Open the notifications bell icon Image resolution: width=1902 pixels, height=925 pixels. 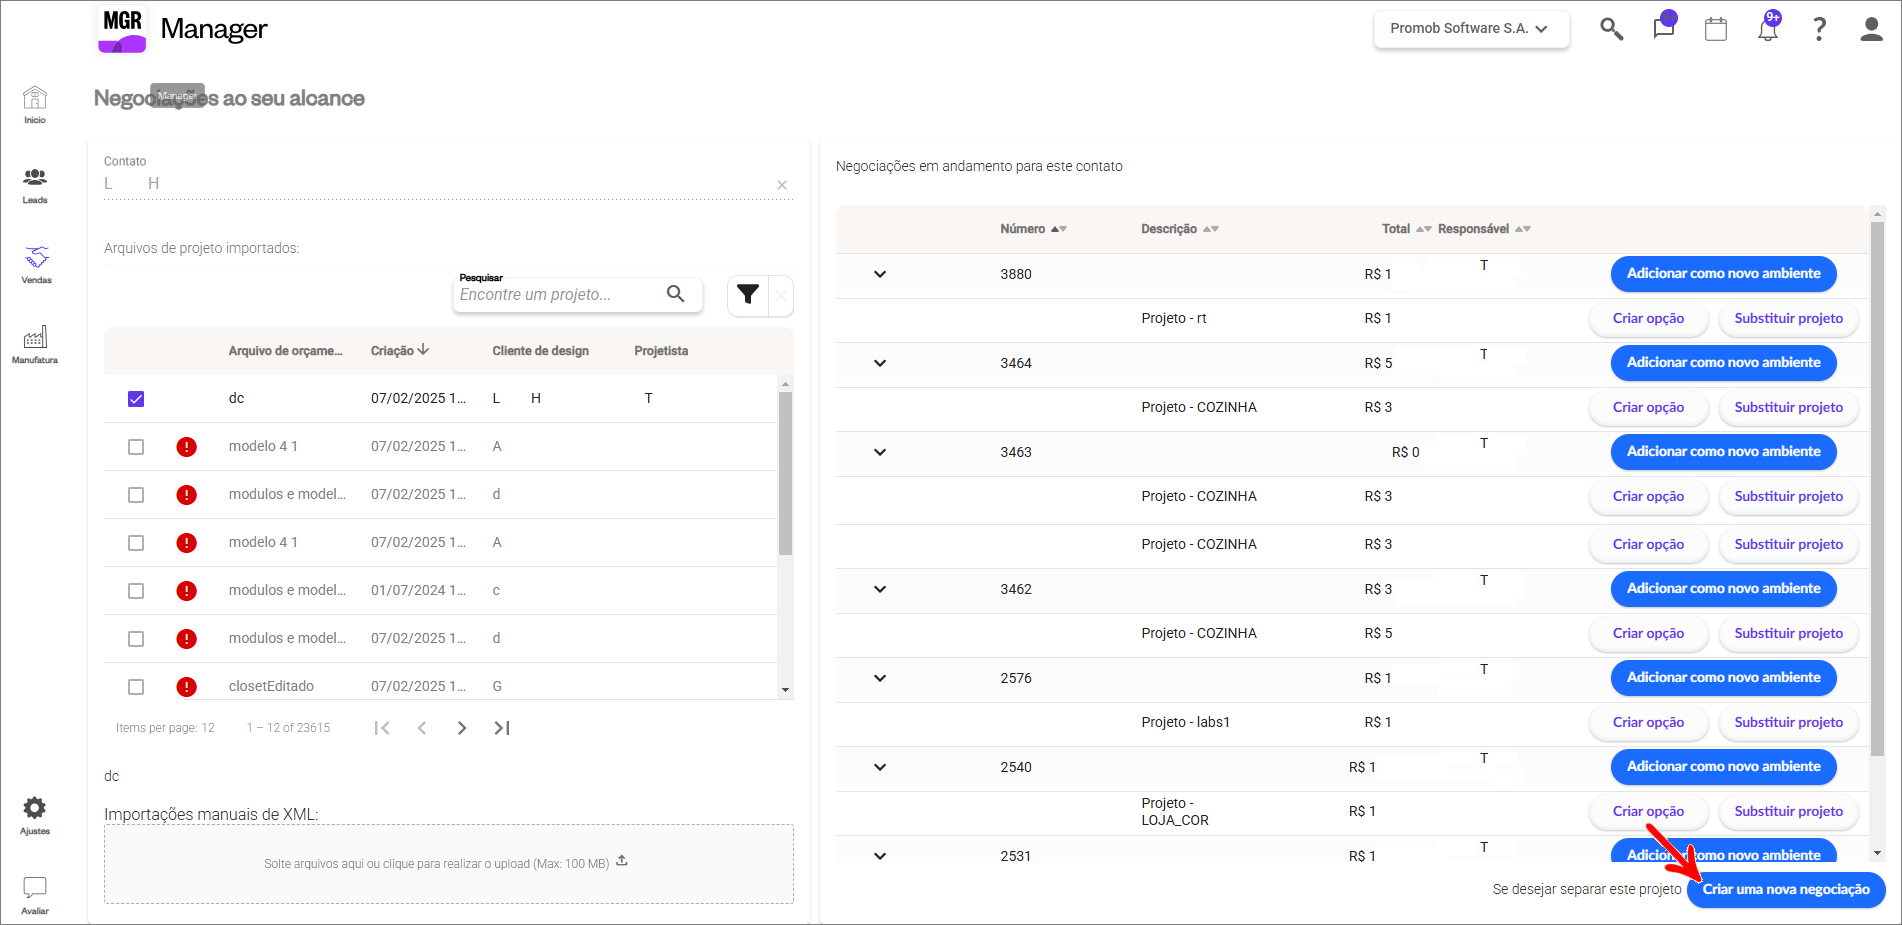tap(1768, 28)
